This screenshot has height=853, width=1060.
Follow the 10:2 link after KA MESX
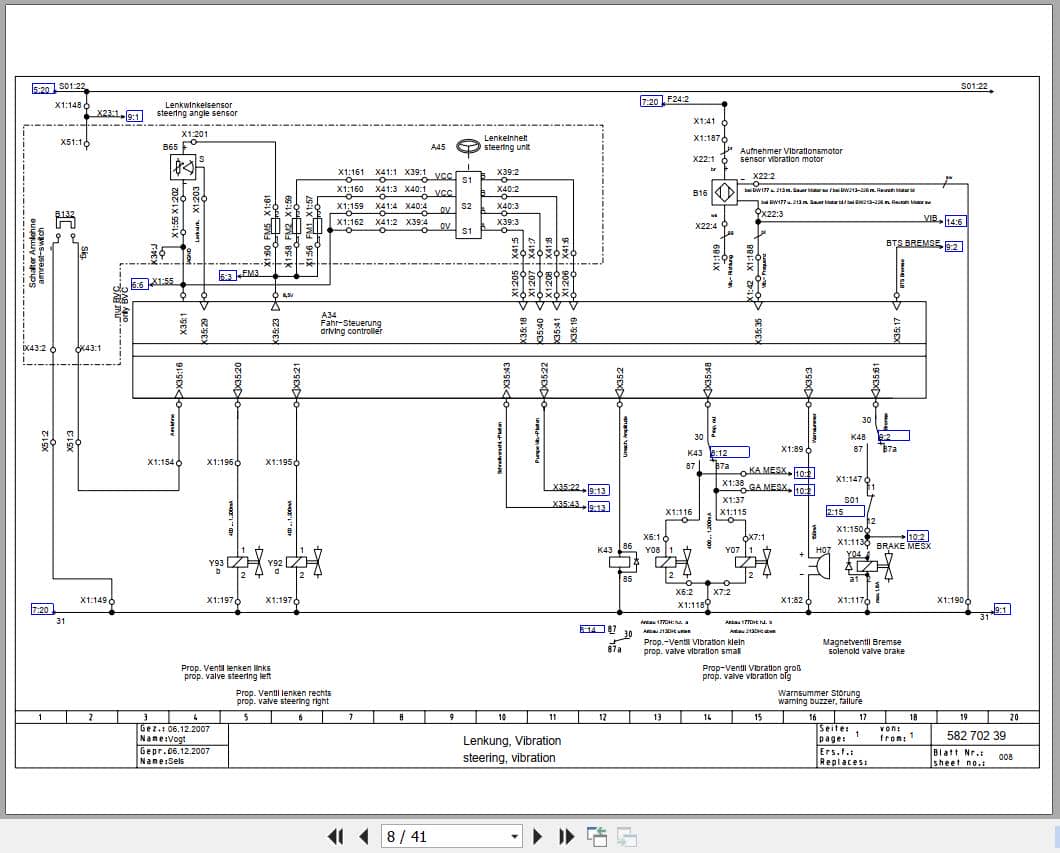803,473
